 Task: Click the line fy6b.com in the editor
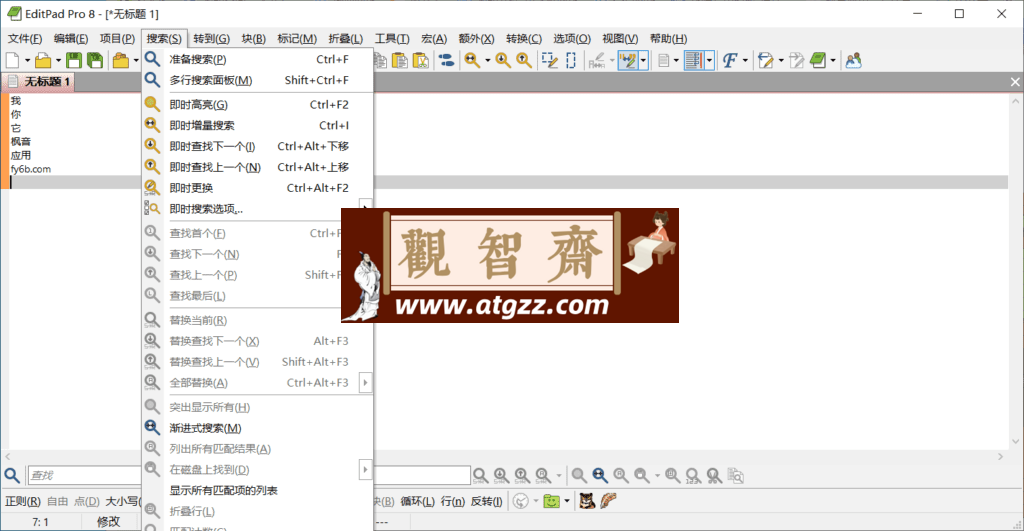tap(31, 169)
